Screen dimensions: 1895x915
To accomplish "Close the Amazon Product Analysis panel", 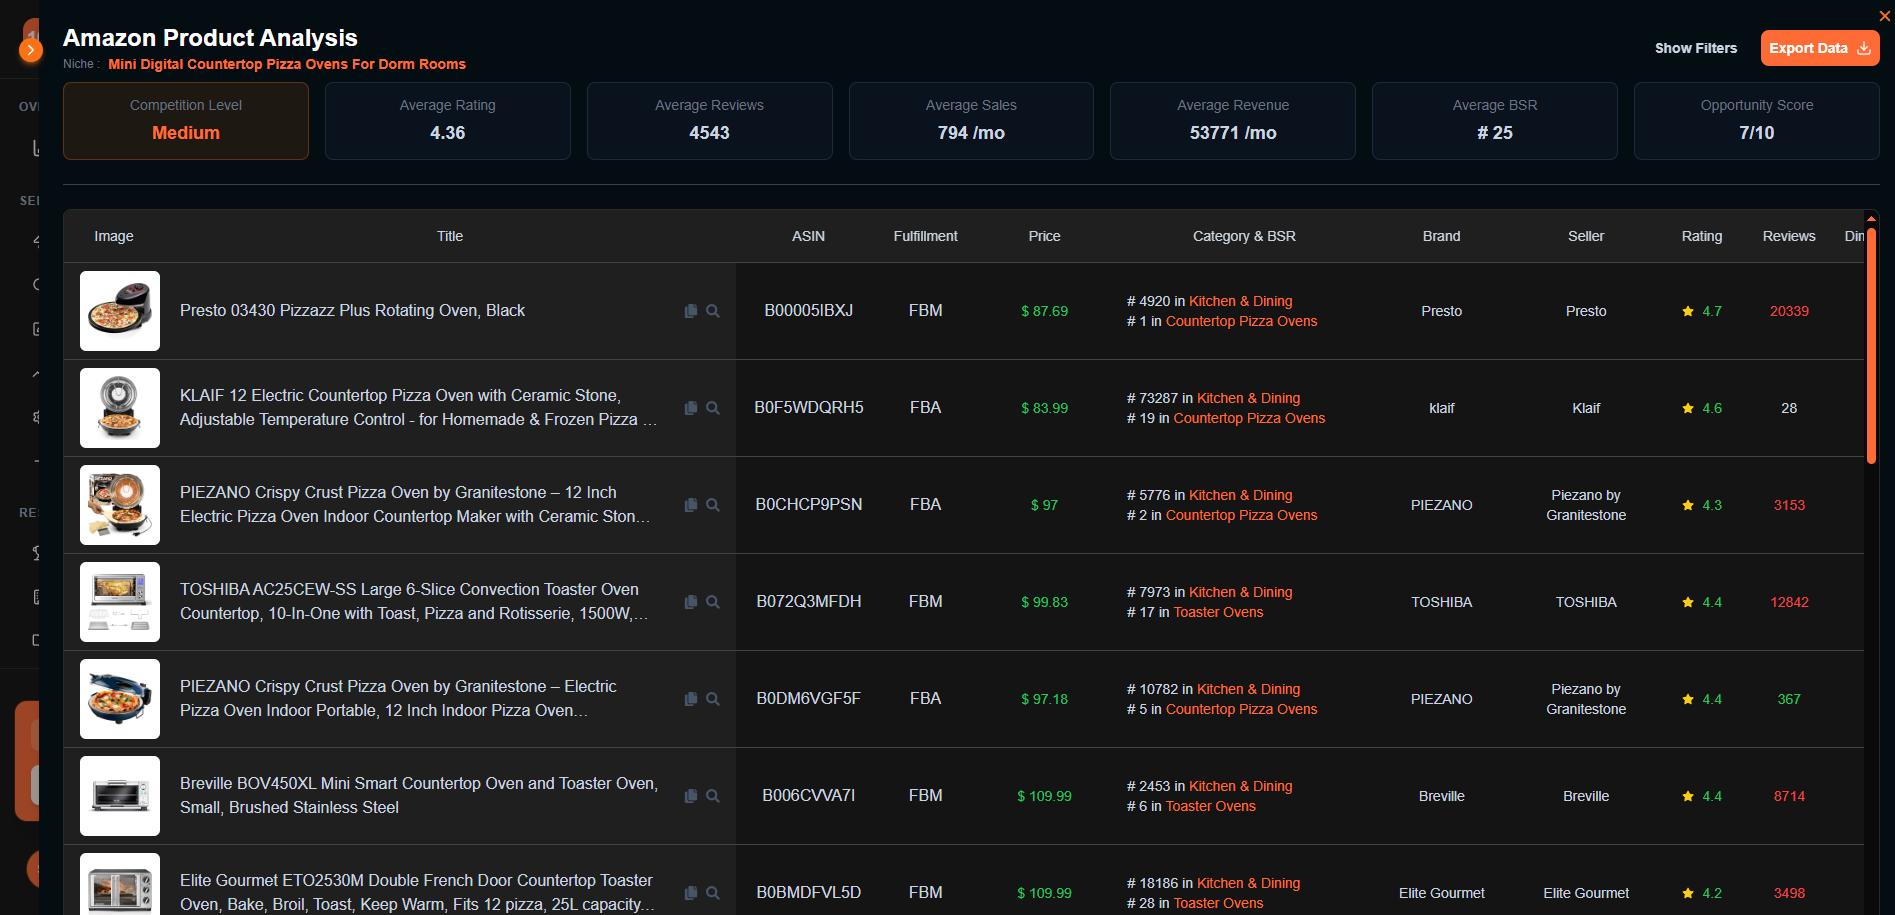I will (1885, 16).
